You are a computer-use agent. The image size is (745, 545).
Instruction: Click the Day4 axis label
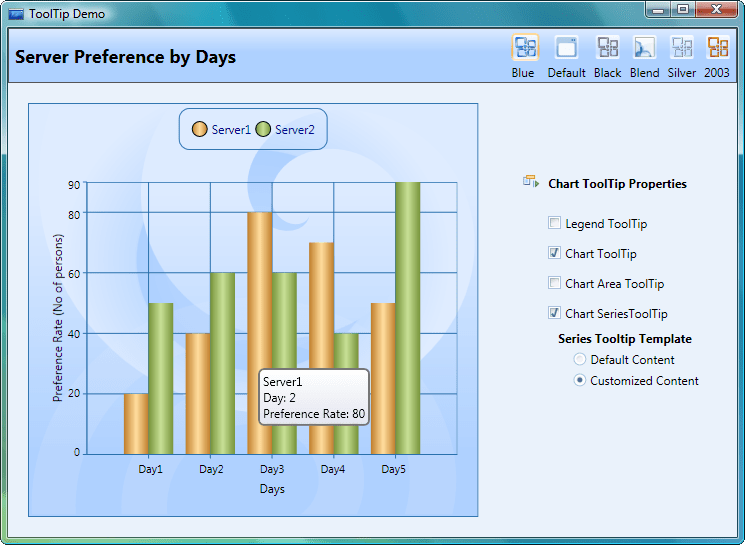click(x=333, y=469)
